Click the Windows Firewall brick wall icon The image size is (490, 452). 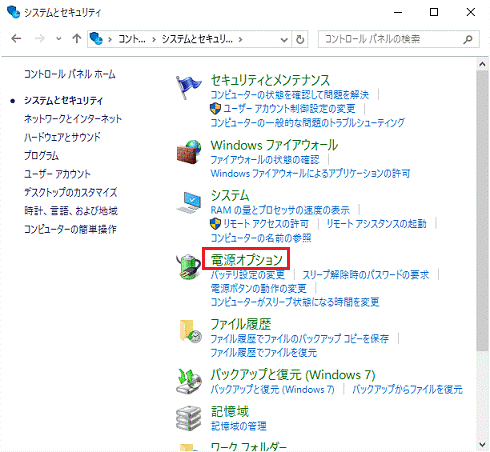tap(189, 152)
